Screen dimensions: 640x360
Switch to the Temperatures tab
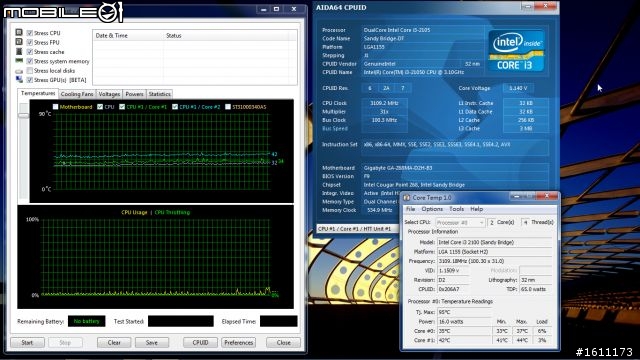[38, 93]
